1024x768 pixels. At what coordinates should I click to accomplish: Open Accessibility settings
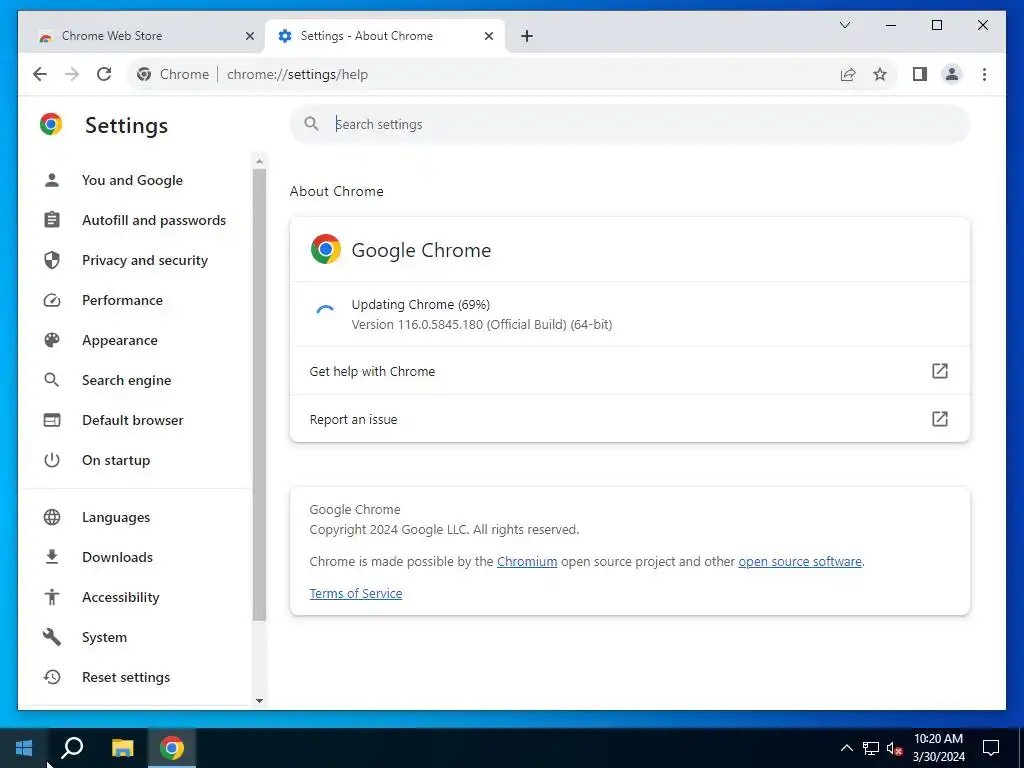(120, 597)
